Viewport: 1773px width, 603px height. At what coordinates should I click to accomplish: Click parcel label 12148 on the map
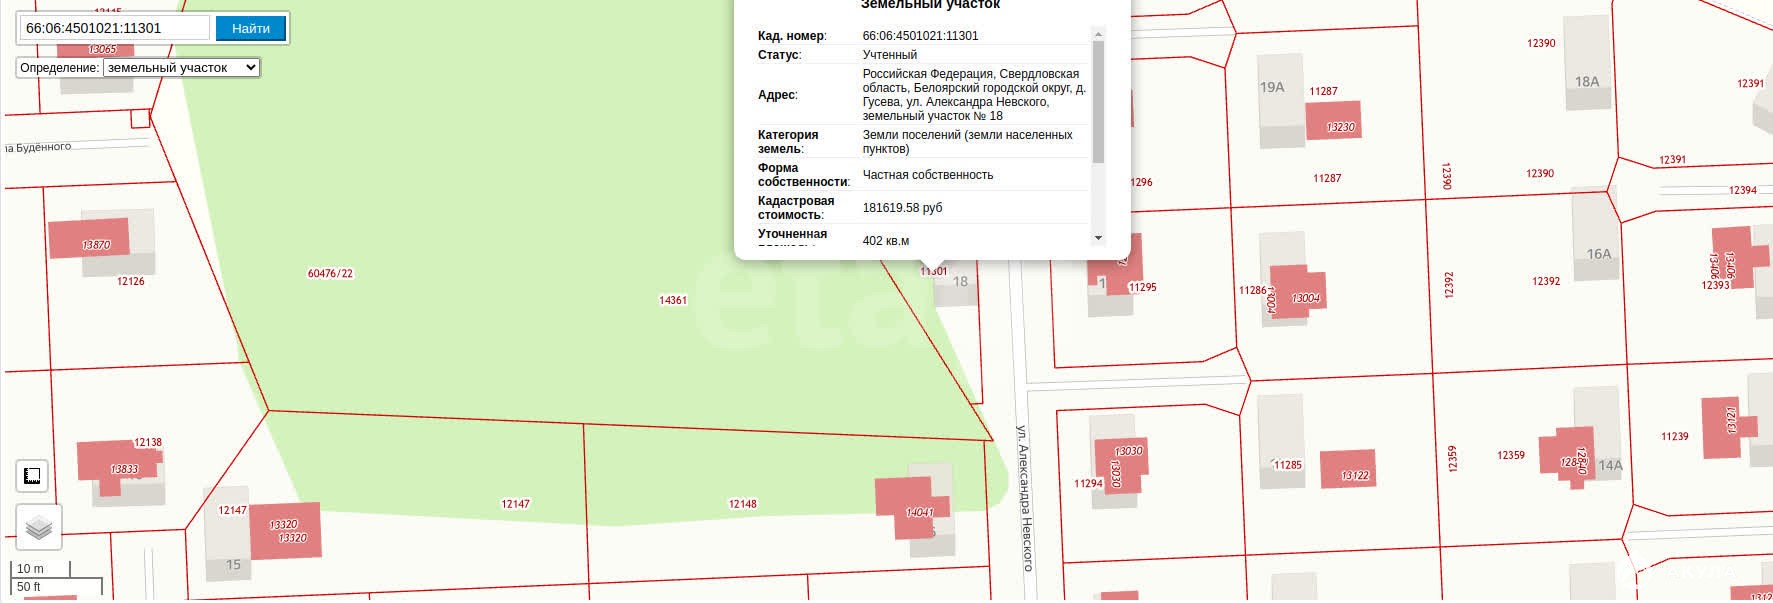(x=742, y=504)
